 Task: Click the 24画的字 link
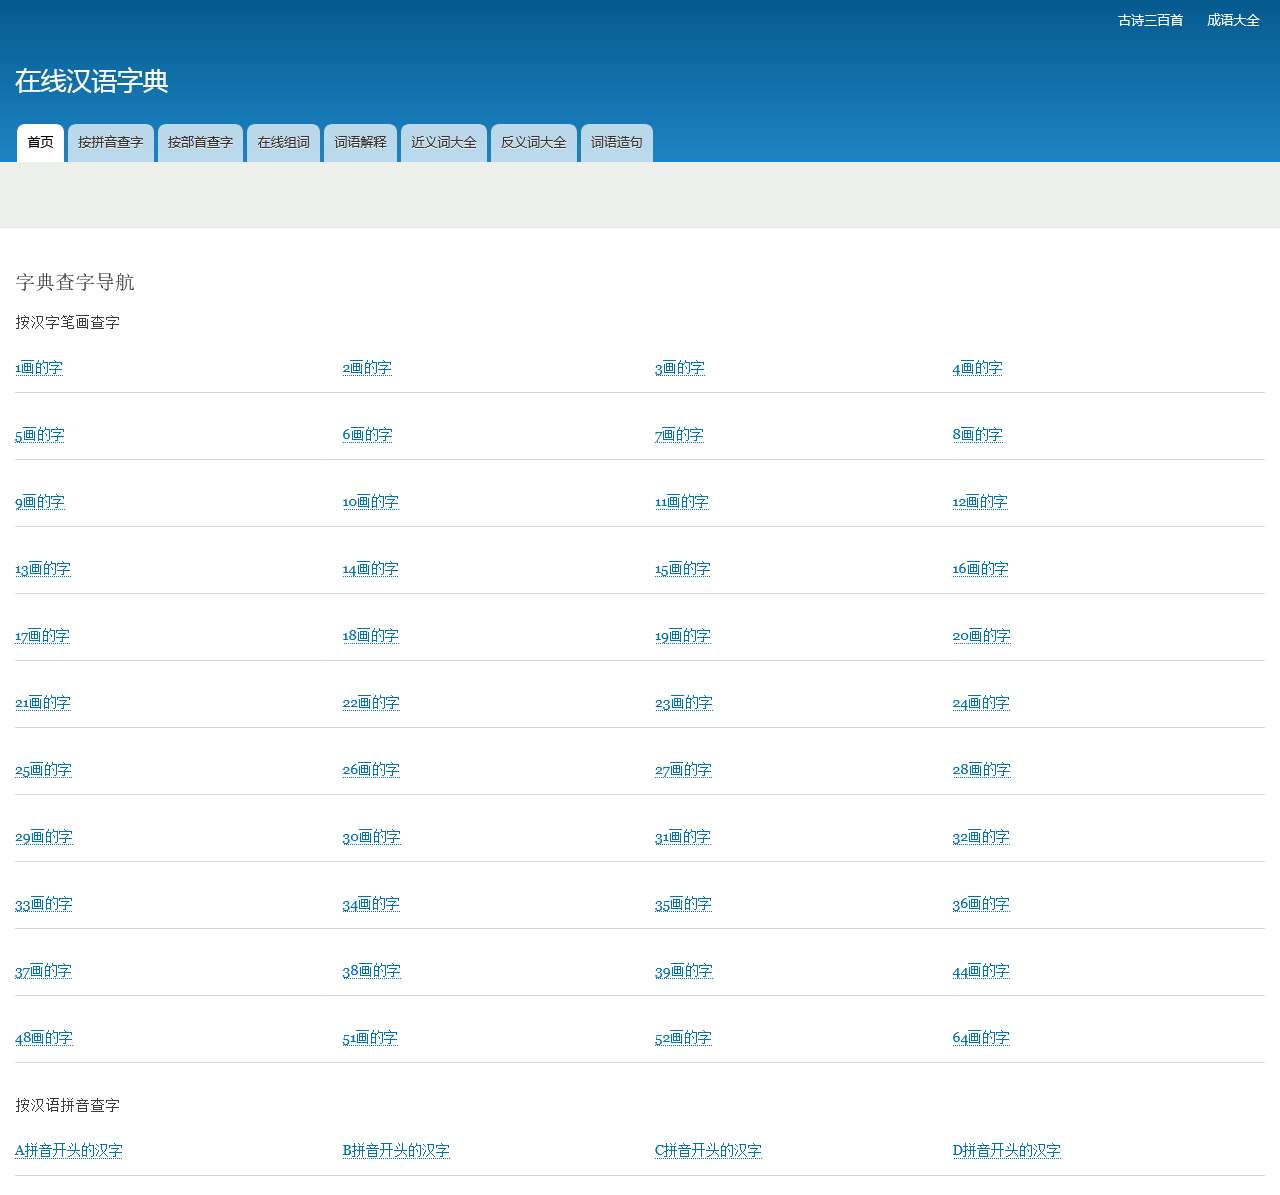[x=980, y=703]
